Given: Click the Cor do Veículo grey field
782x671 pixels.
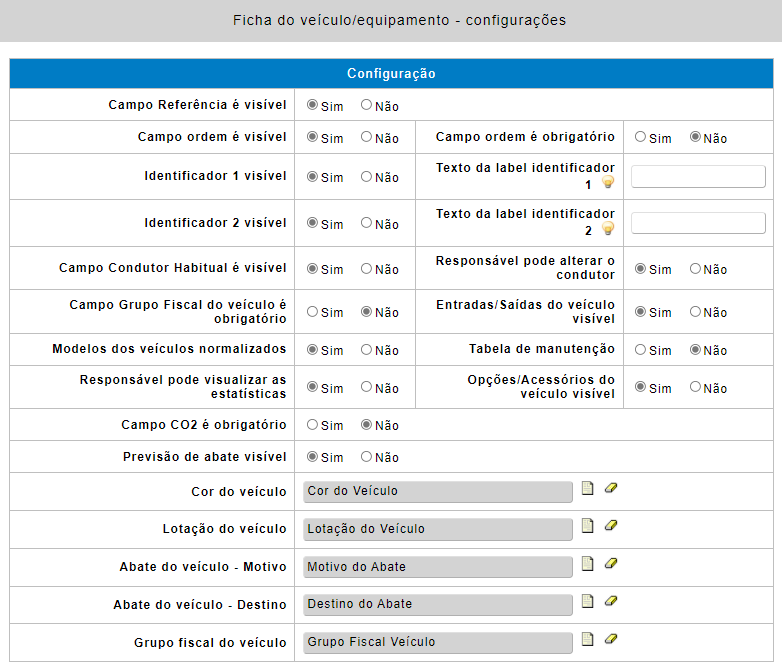Looking at the screenshot, I should coord(438,491).
